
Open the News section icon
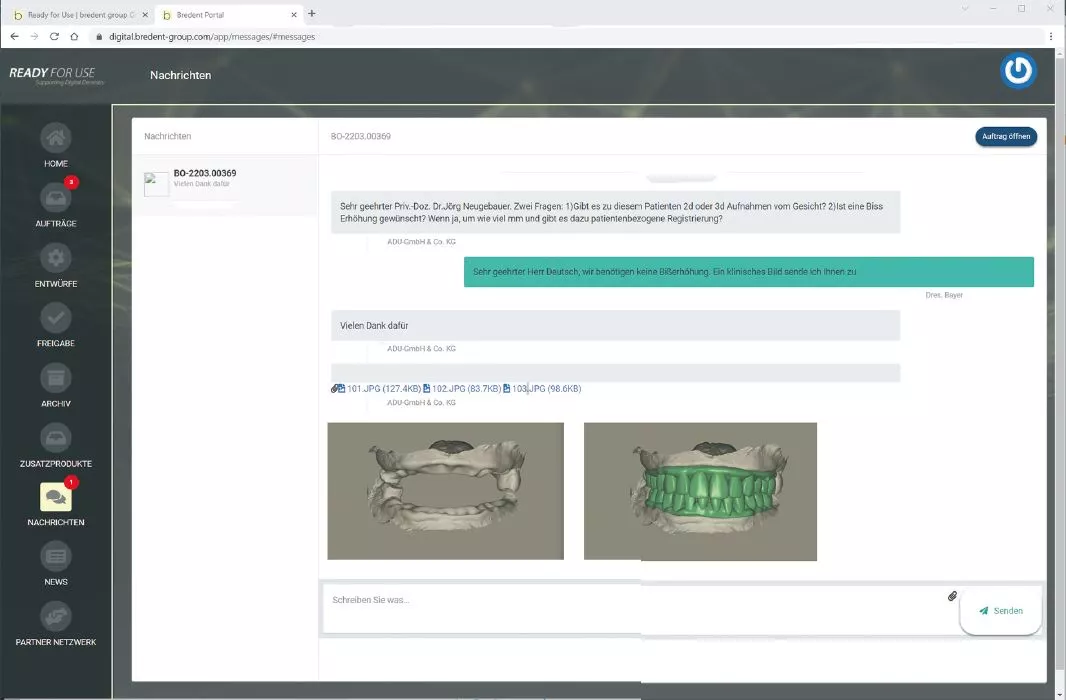point(56,557)
